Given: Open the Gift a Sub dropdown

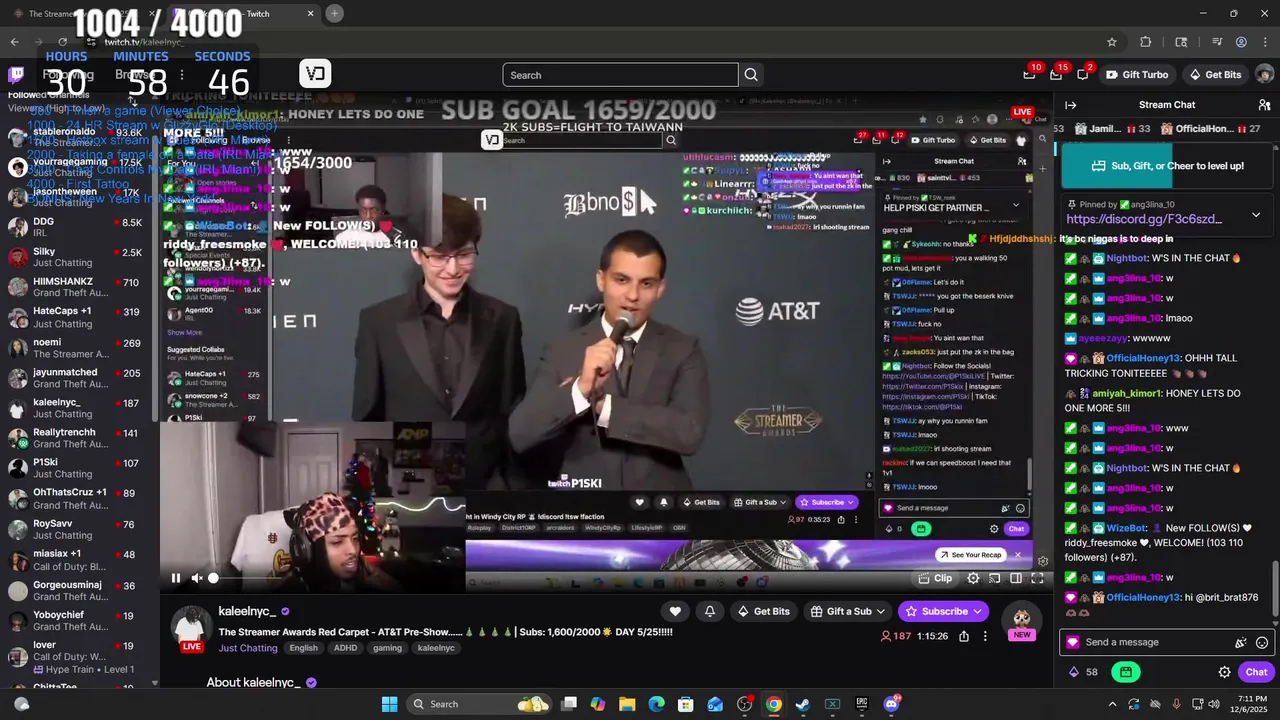Looking at the screenshot, I should point(848,611).
